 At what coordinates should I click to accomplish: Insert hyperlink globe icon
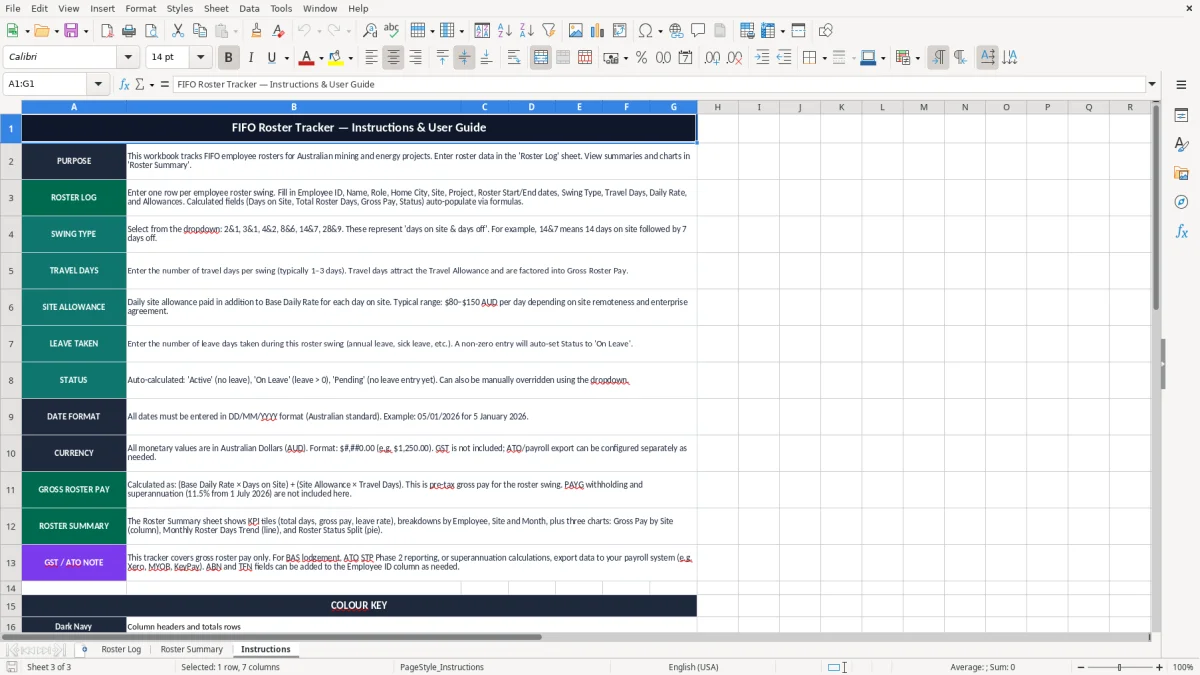676,31
